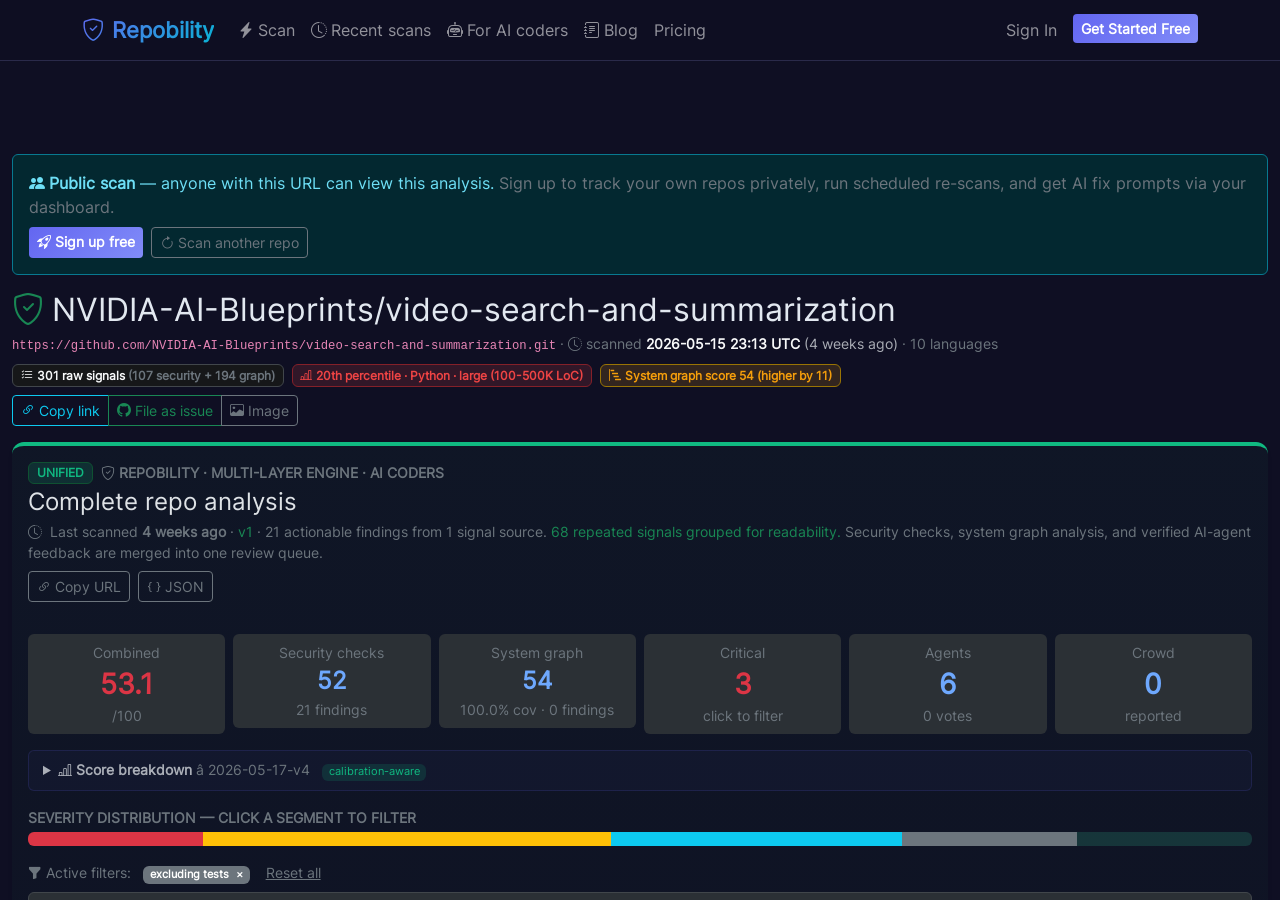Open the Pricing page
The width and height of the screenshot is (1280, 900).
click(x=680, y=30)
